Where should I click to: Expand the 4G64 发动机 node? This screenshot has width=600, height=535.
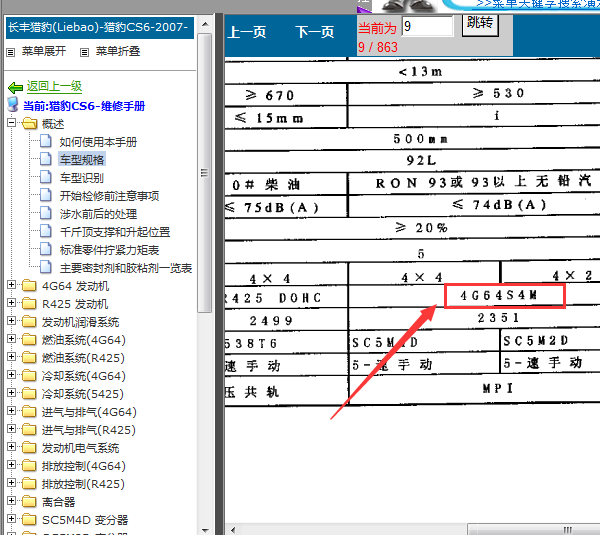pyautogui.click(x=11, y=285)
